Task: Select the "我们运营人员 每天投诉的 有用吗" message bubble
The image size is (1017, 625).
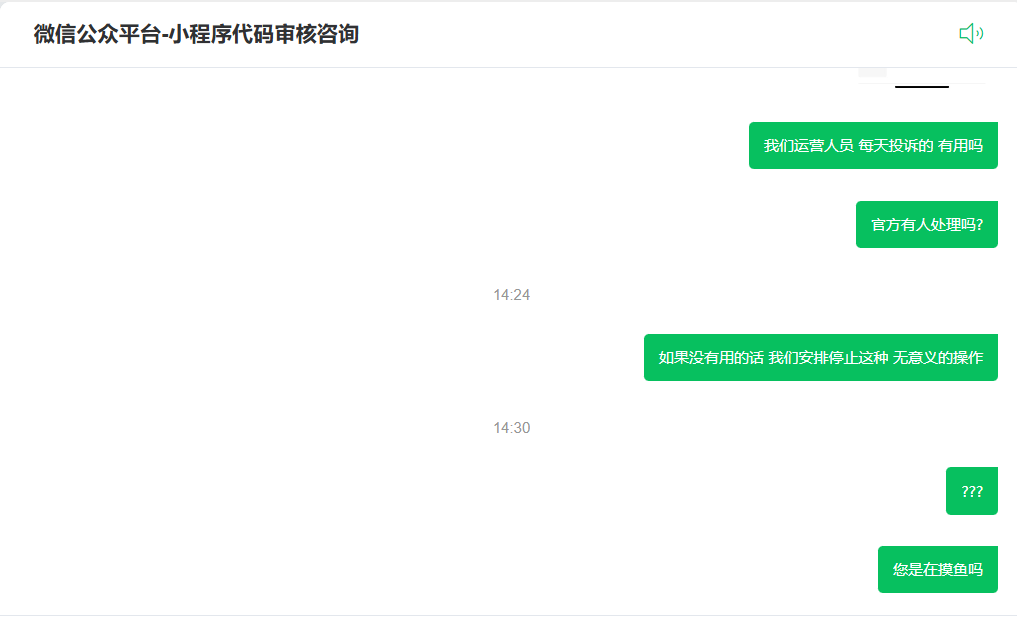Action: click(x=873, y=145)
